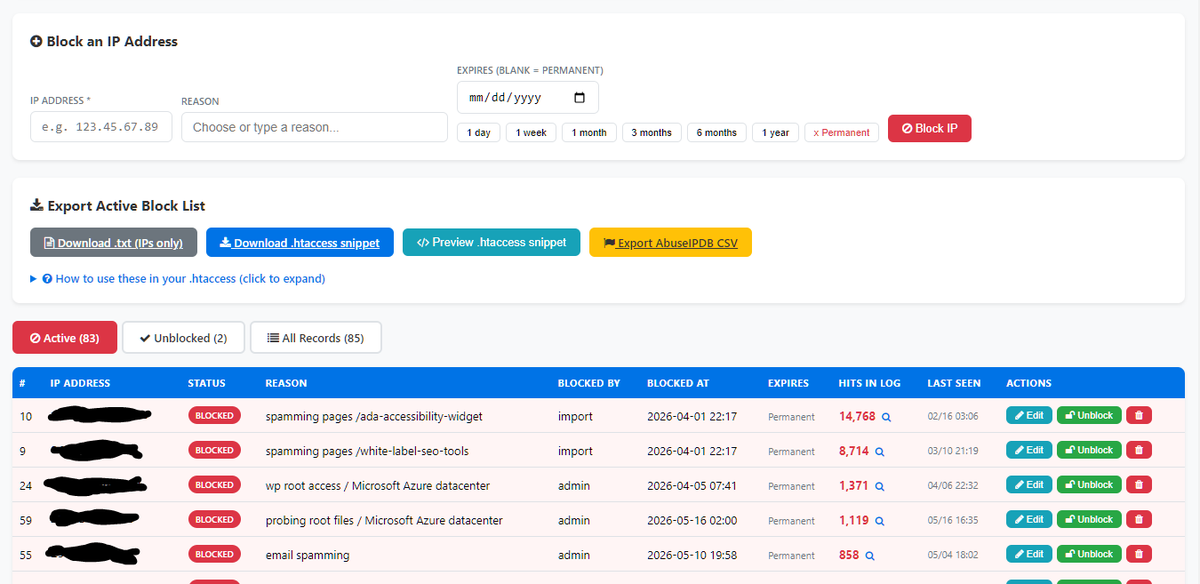The width and height of the screenshot is (1200, 584).
Task: Click the LAST SEEN column header
Action: coord(954,383)
